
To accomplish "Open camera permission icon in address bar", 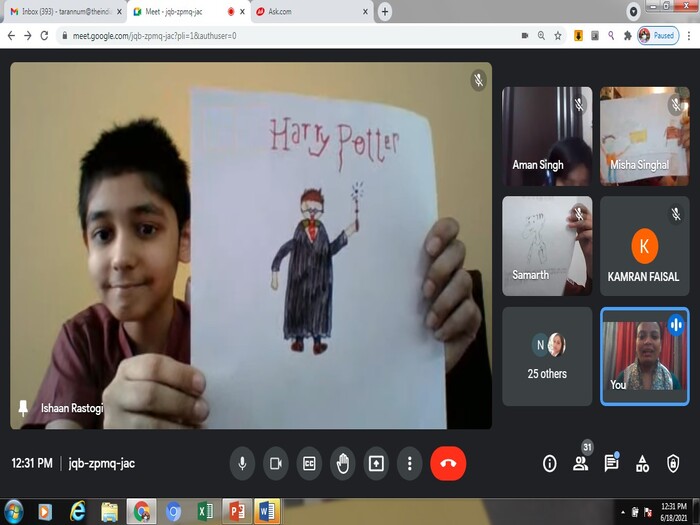I will [x=525, y=36].
